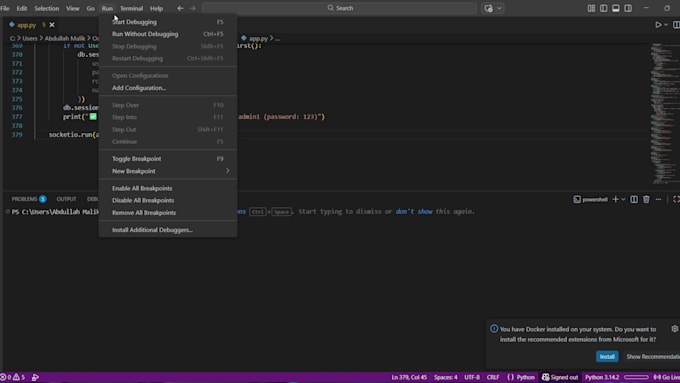The width and height of the screenshot is (680, 383).
Task: Expand the new terminal launch dropdown
Action: pos(623,200)
